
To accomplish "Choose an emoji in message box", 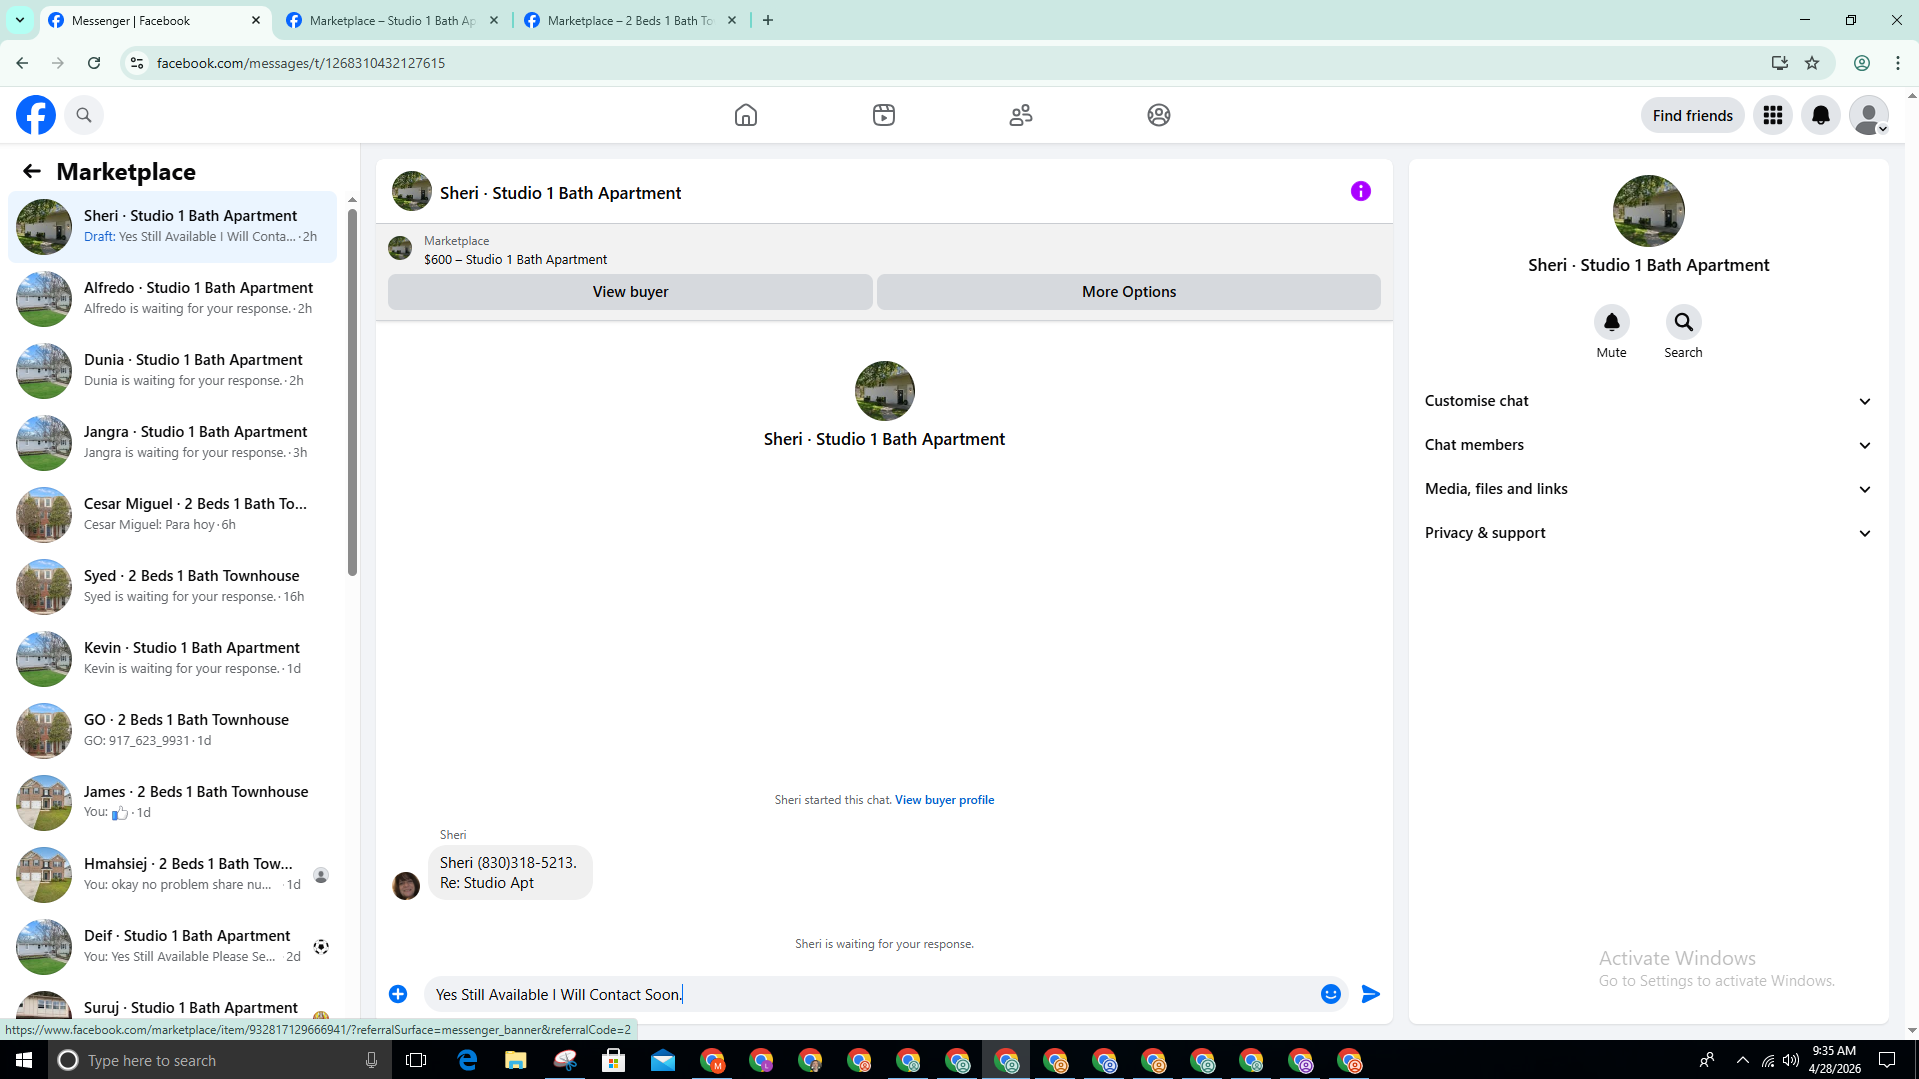I will (1331, 994).
